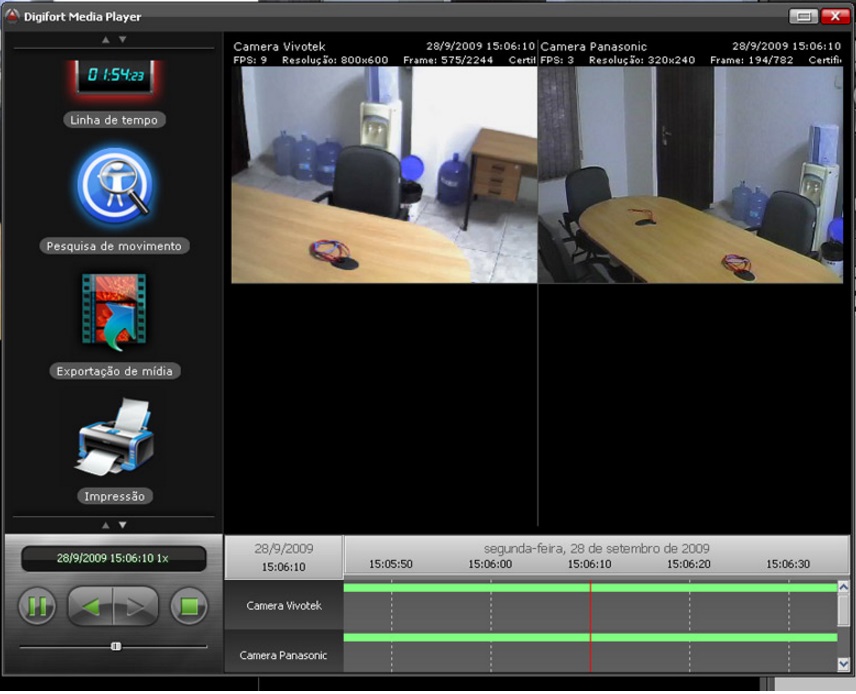856x694 pixels.
Task: Select the Camera Panasonic video view
Action: point(690,175)
